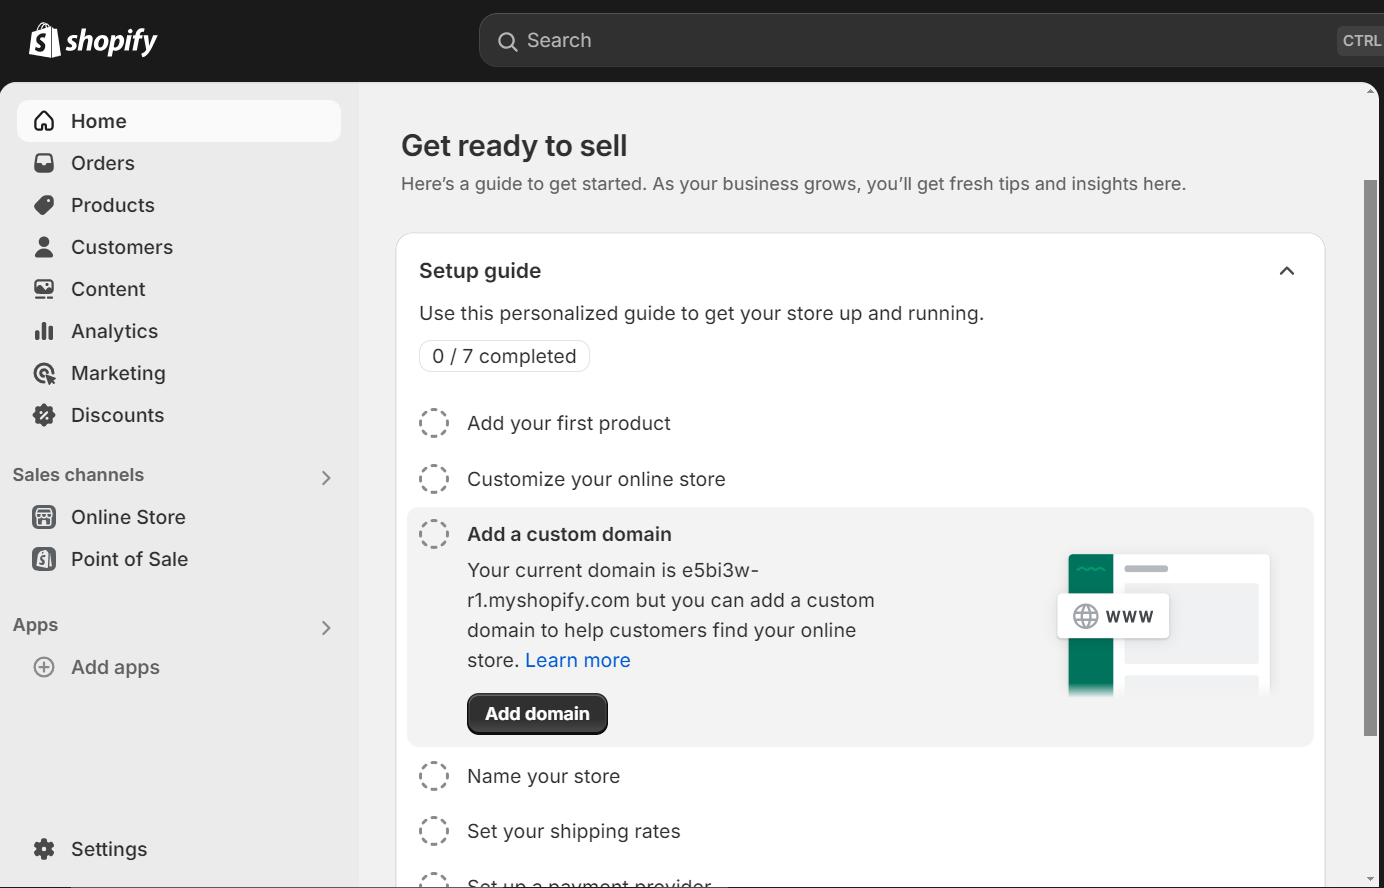
Task: Click the 'Setup guide' title text
Action: pos(480,271)
